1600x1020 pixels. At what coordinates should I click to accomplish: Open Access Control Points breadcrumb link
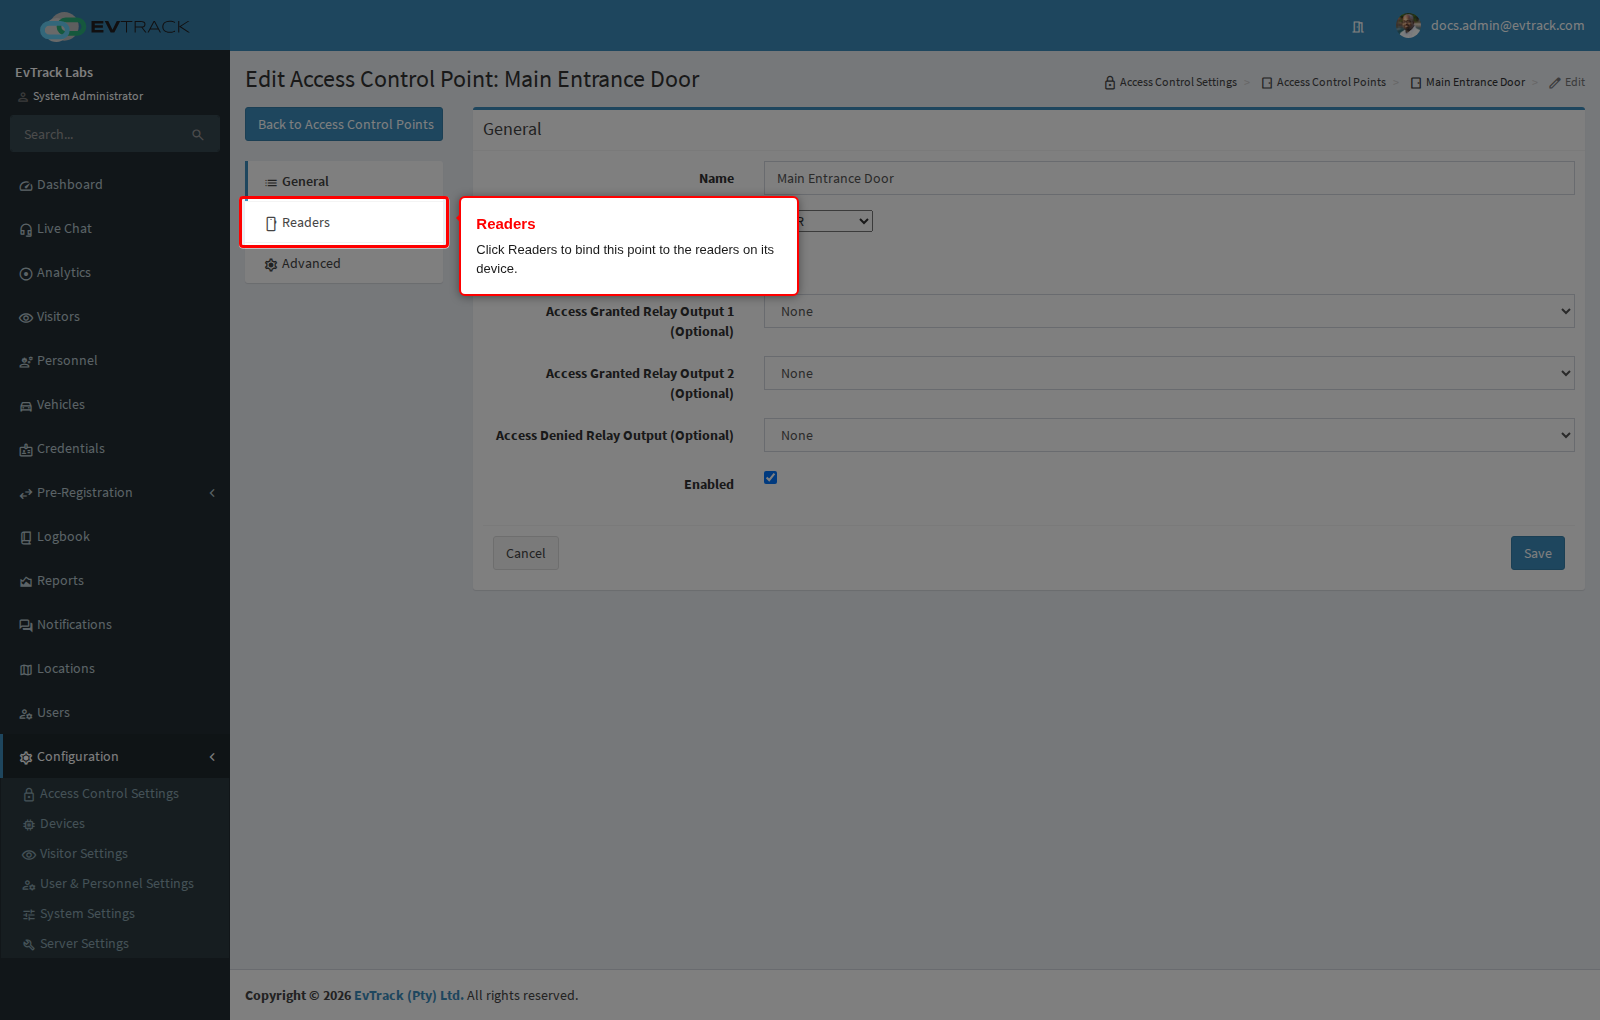tap(1324, 82)
